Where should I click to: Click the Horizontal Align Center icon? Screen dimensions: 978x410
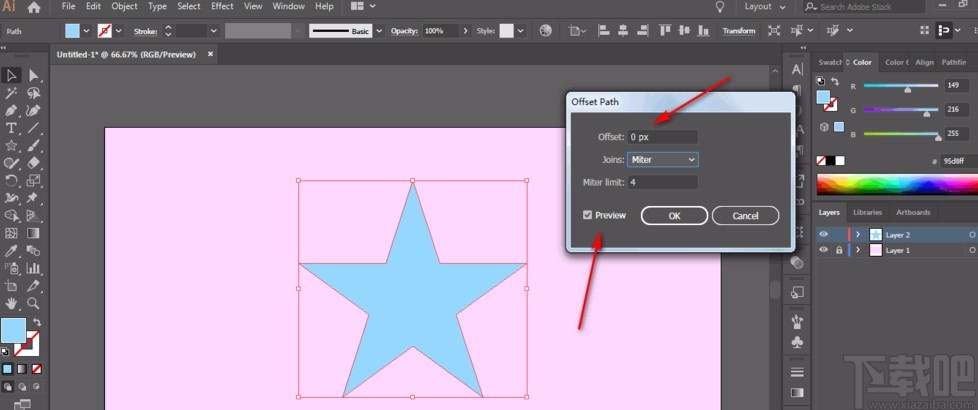621,31
